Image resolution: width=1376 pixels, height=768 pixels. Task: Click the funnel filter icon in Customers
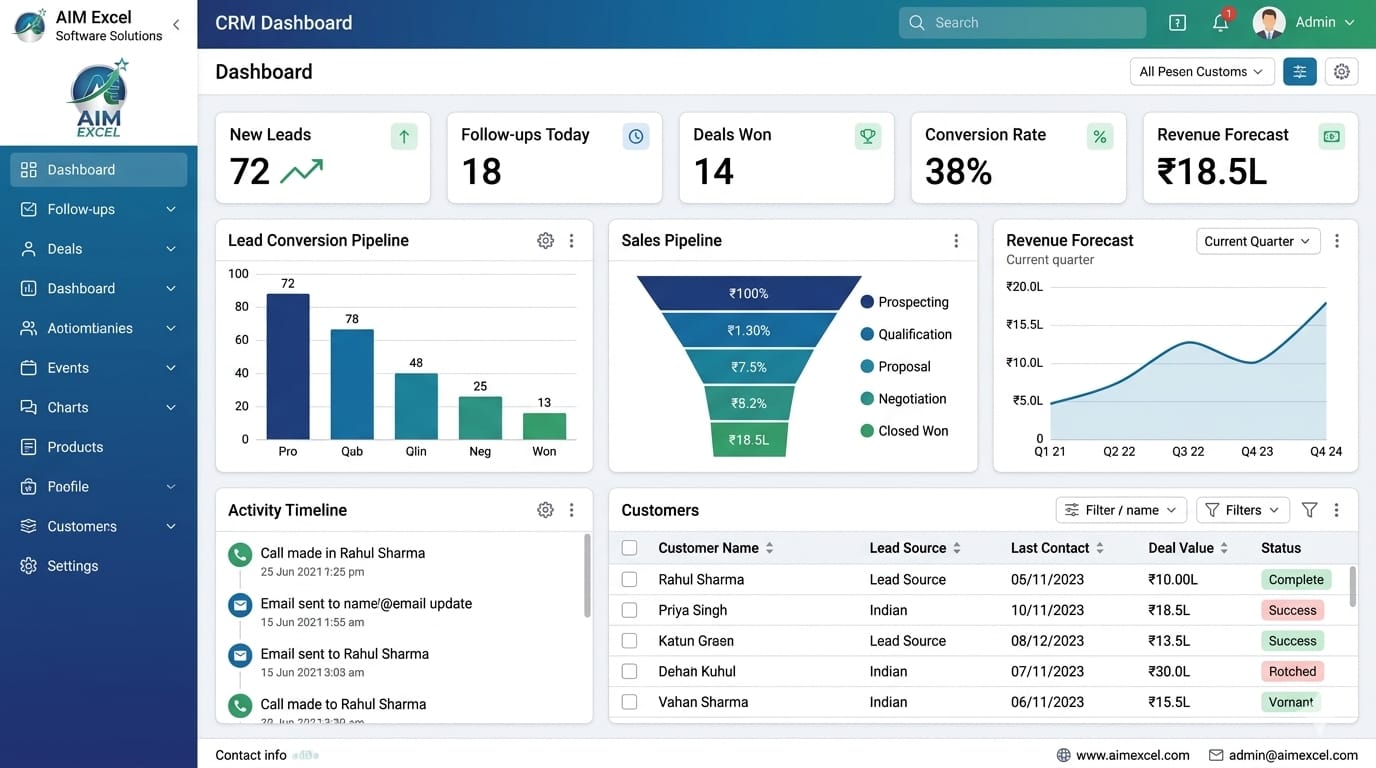point(1310,510)
